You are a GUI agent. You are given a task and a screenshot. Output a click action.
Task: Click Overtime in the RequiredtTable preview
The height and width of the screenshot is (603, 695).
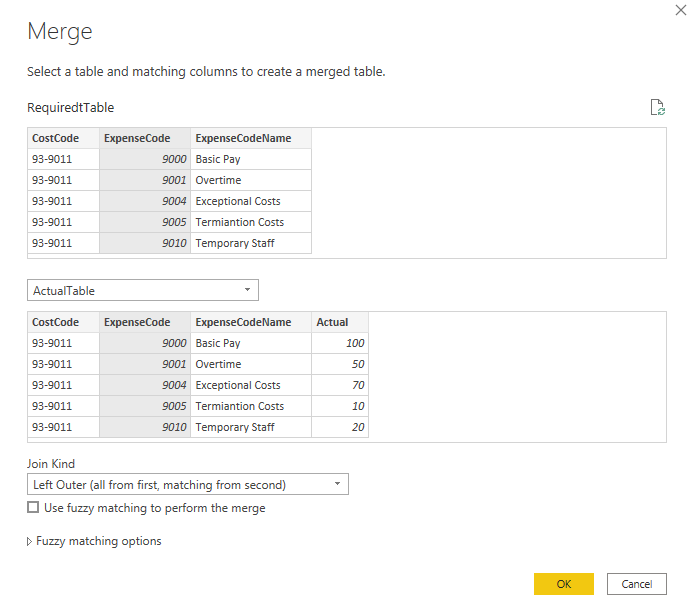[x=251, y=180]
